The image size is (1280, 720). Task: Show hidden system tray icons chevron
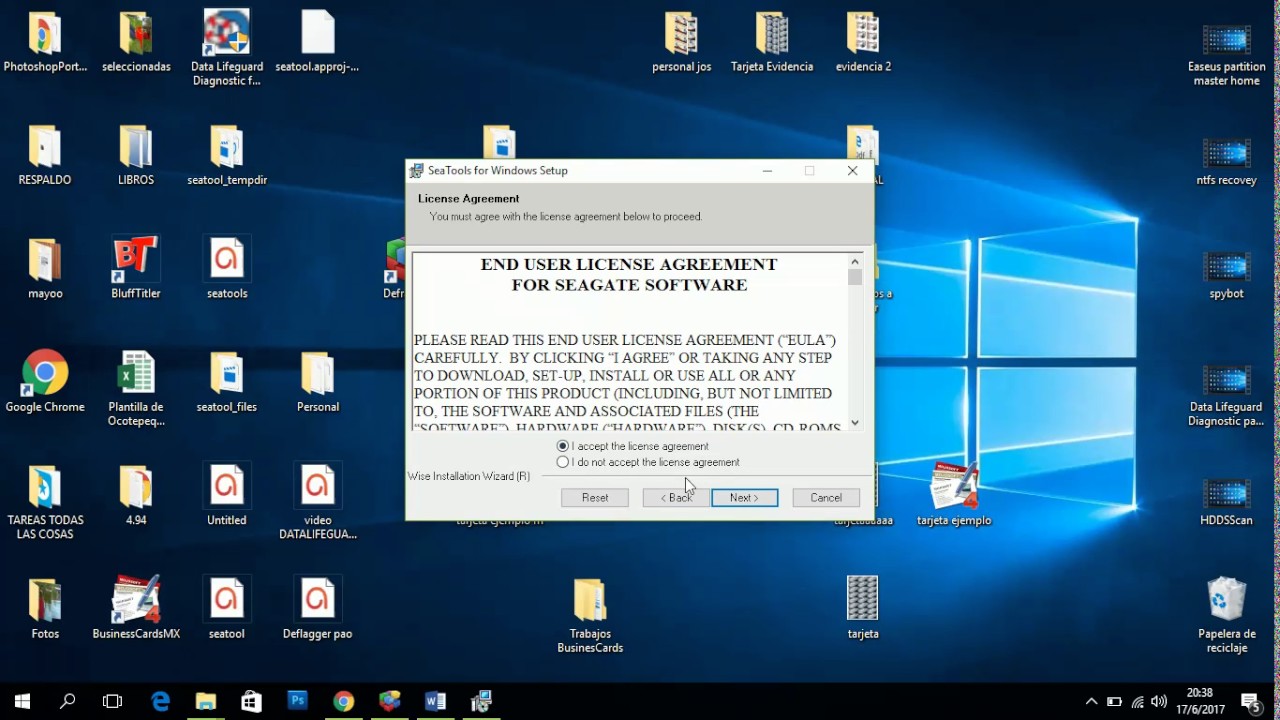(x=1091, y=701)
